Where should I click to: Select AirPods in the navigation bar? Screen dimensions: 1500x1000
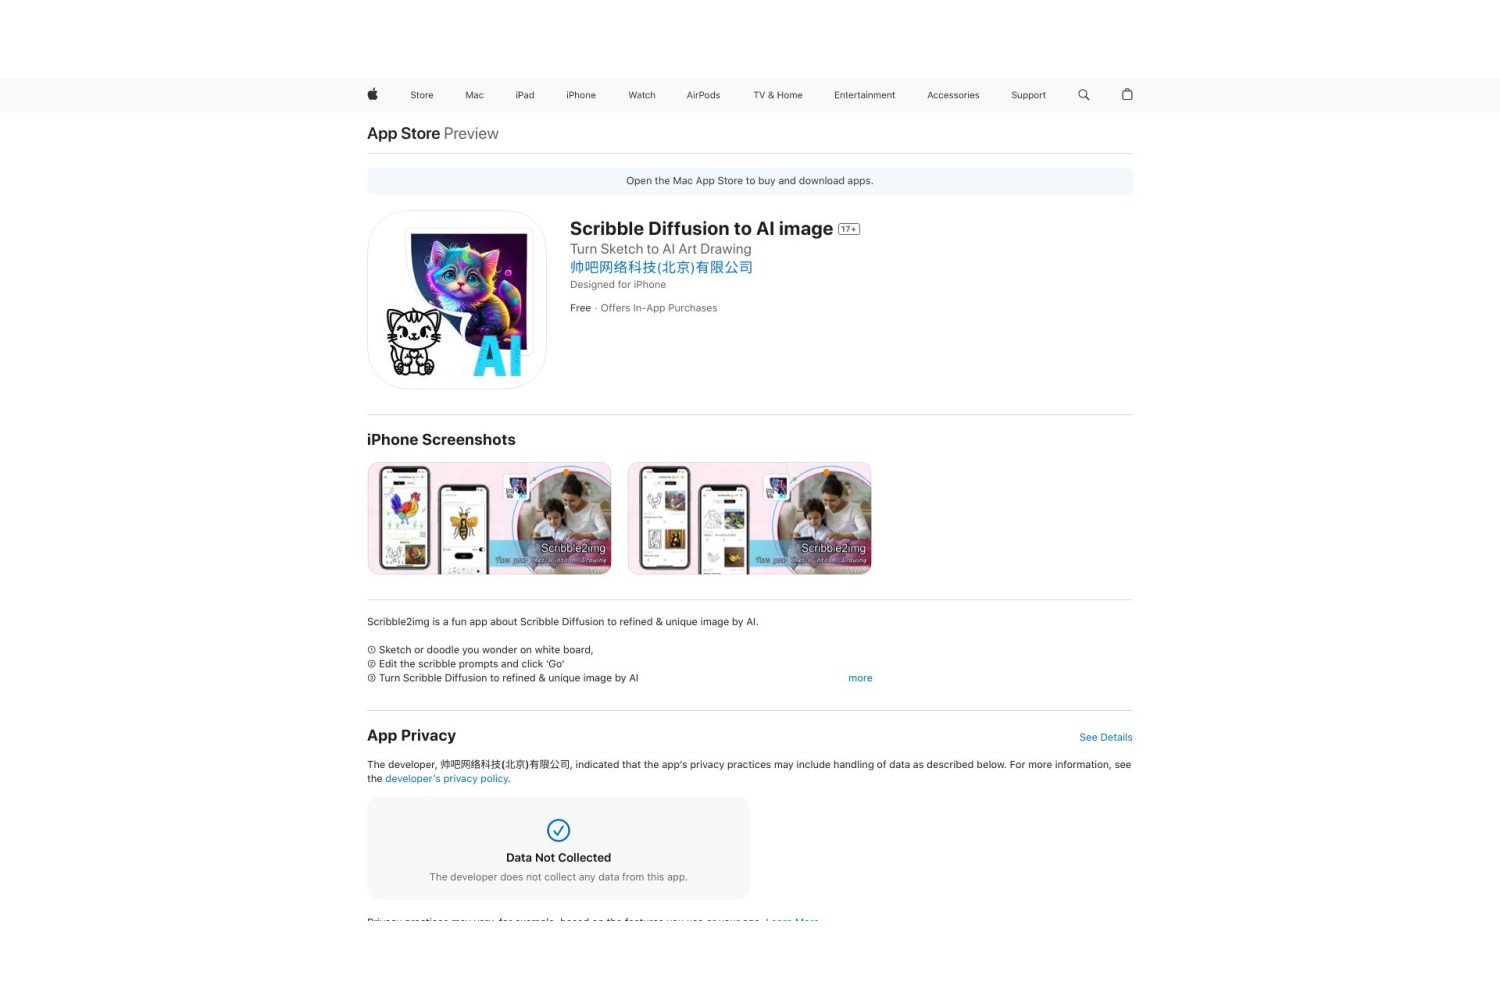[x=703, y=95]
